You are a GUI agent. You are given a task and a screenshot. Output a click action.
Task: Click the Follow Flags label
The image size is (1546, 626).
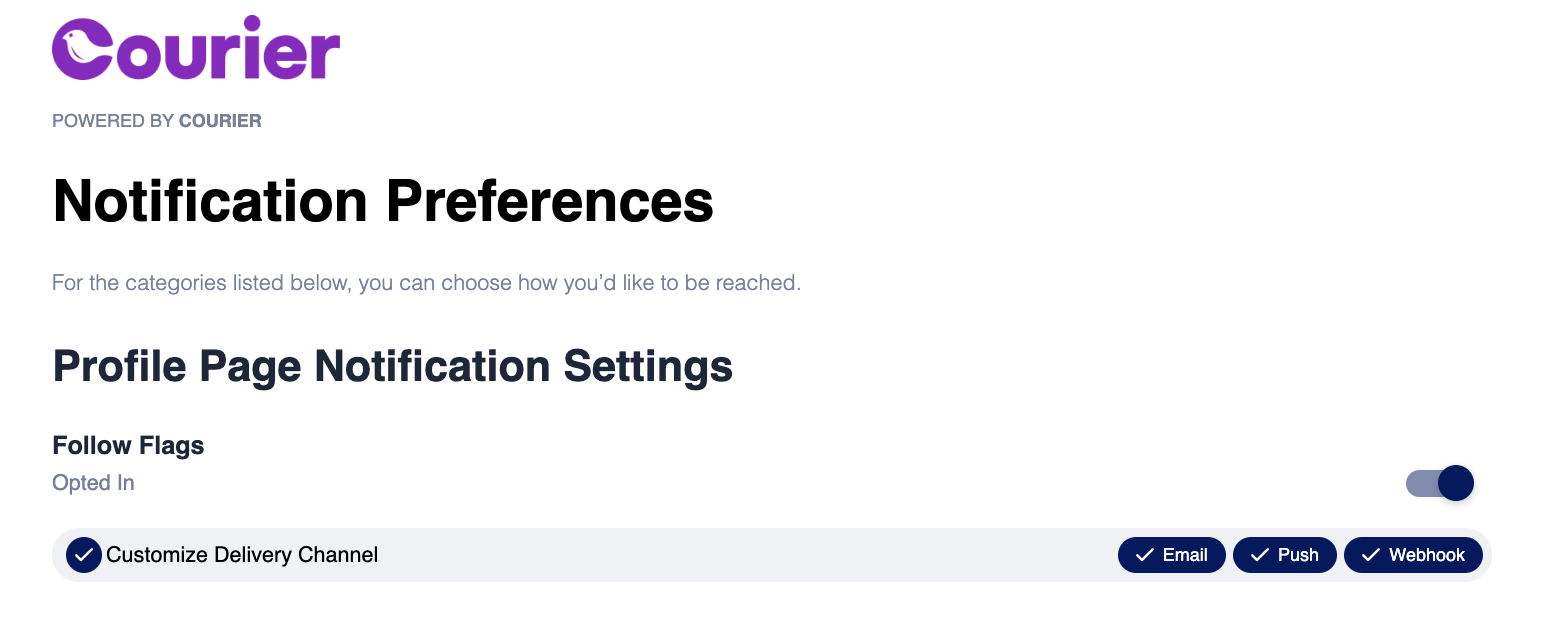[x=127, y=445]
